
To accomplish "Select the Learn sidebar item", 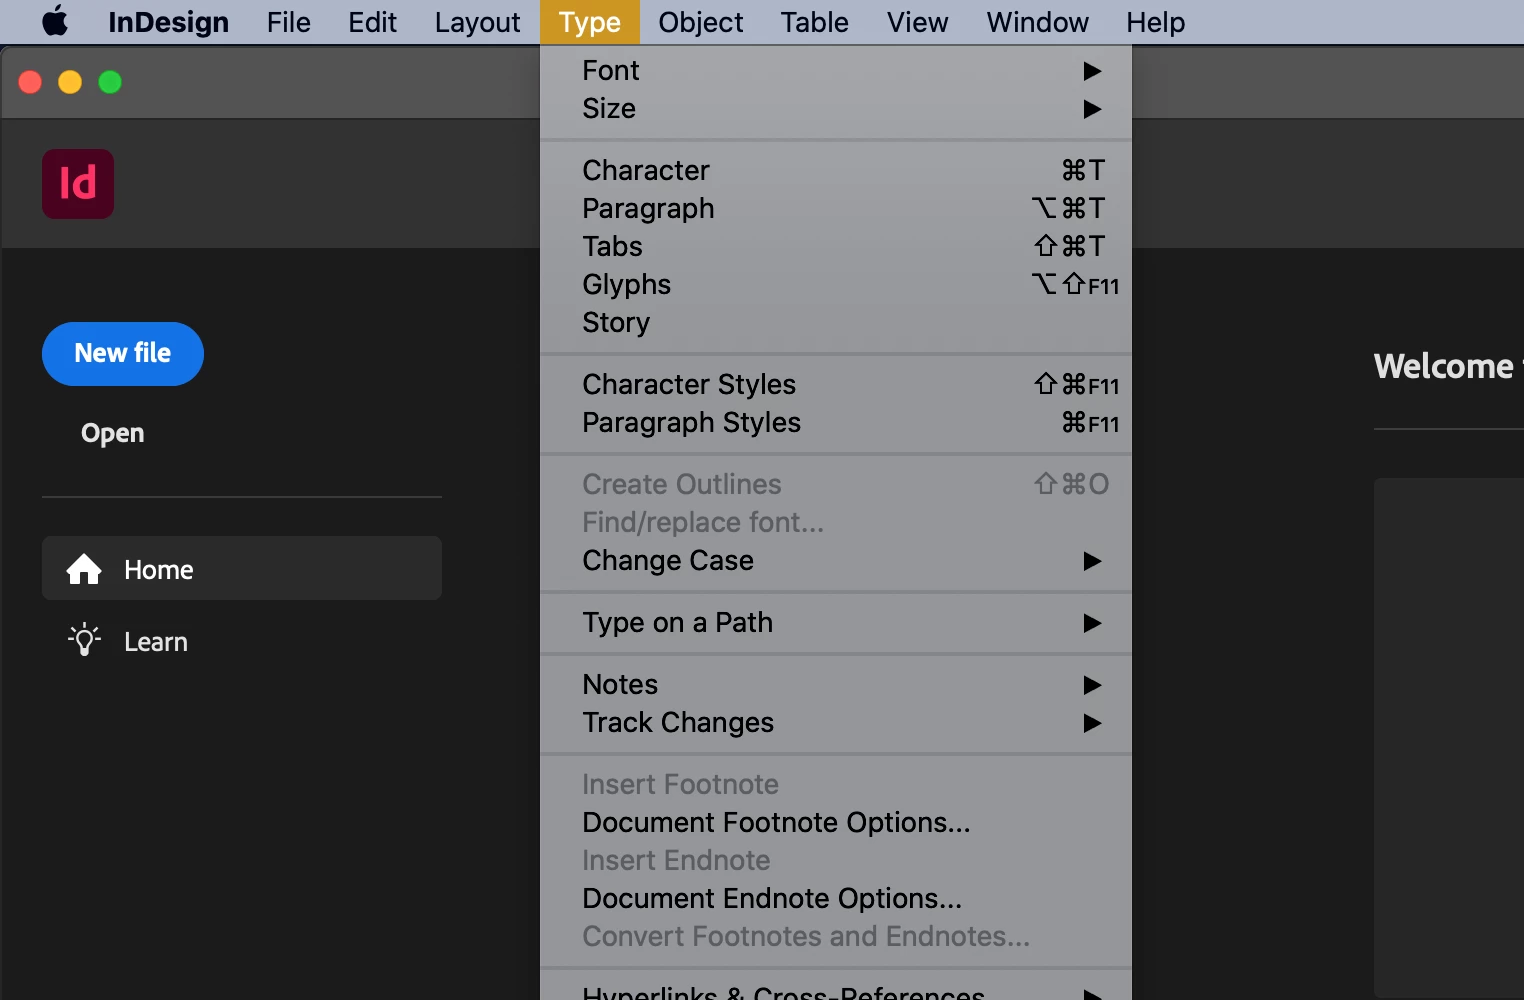I will point(242,641).
